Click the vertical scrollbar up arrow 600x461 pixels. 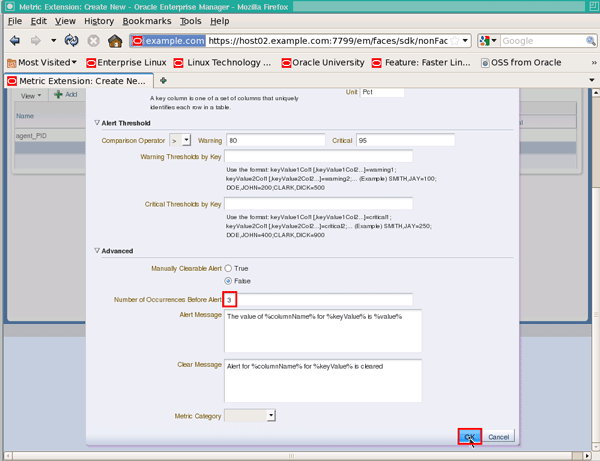pyautogui.click(x=596, y=93)
